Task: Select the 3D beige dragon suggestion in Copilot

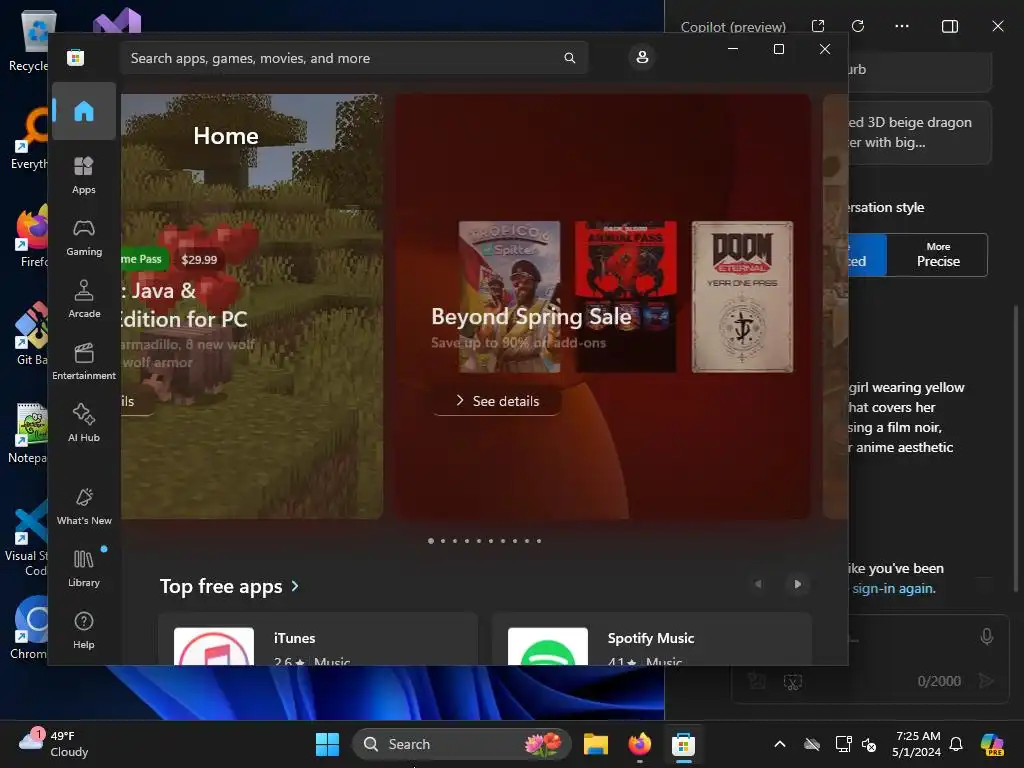Action: [920, 132]
